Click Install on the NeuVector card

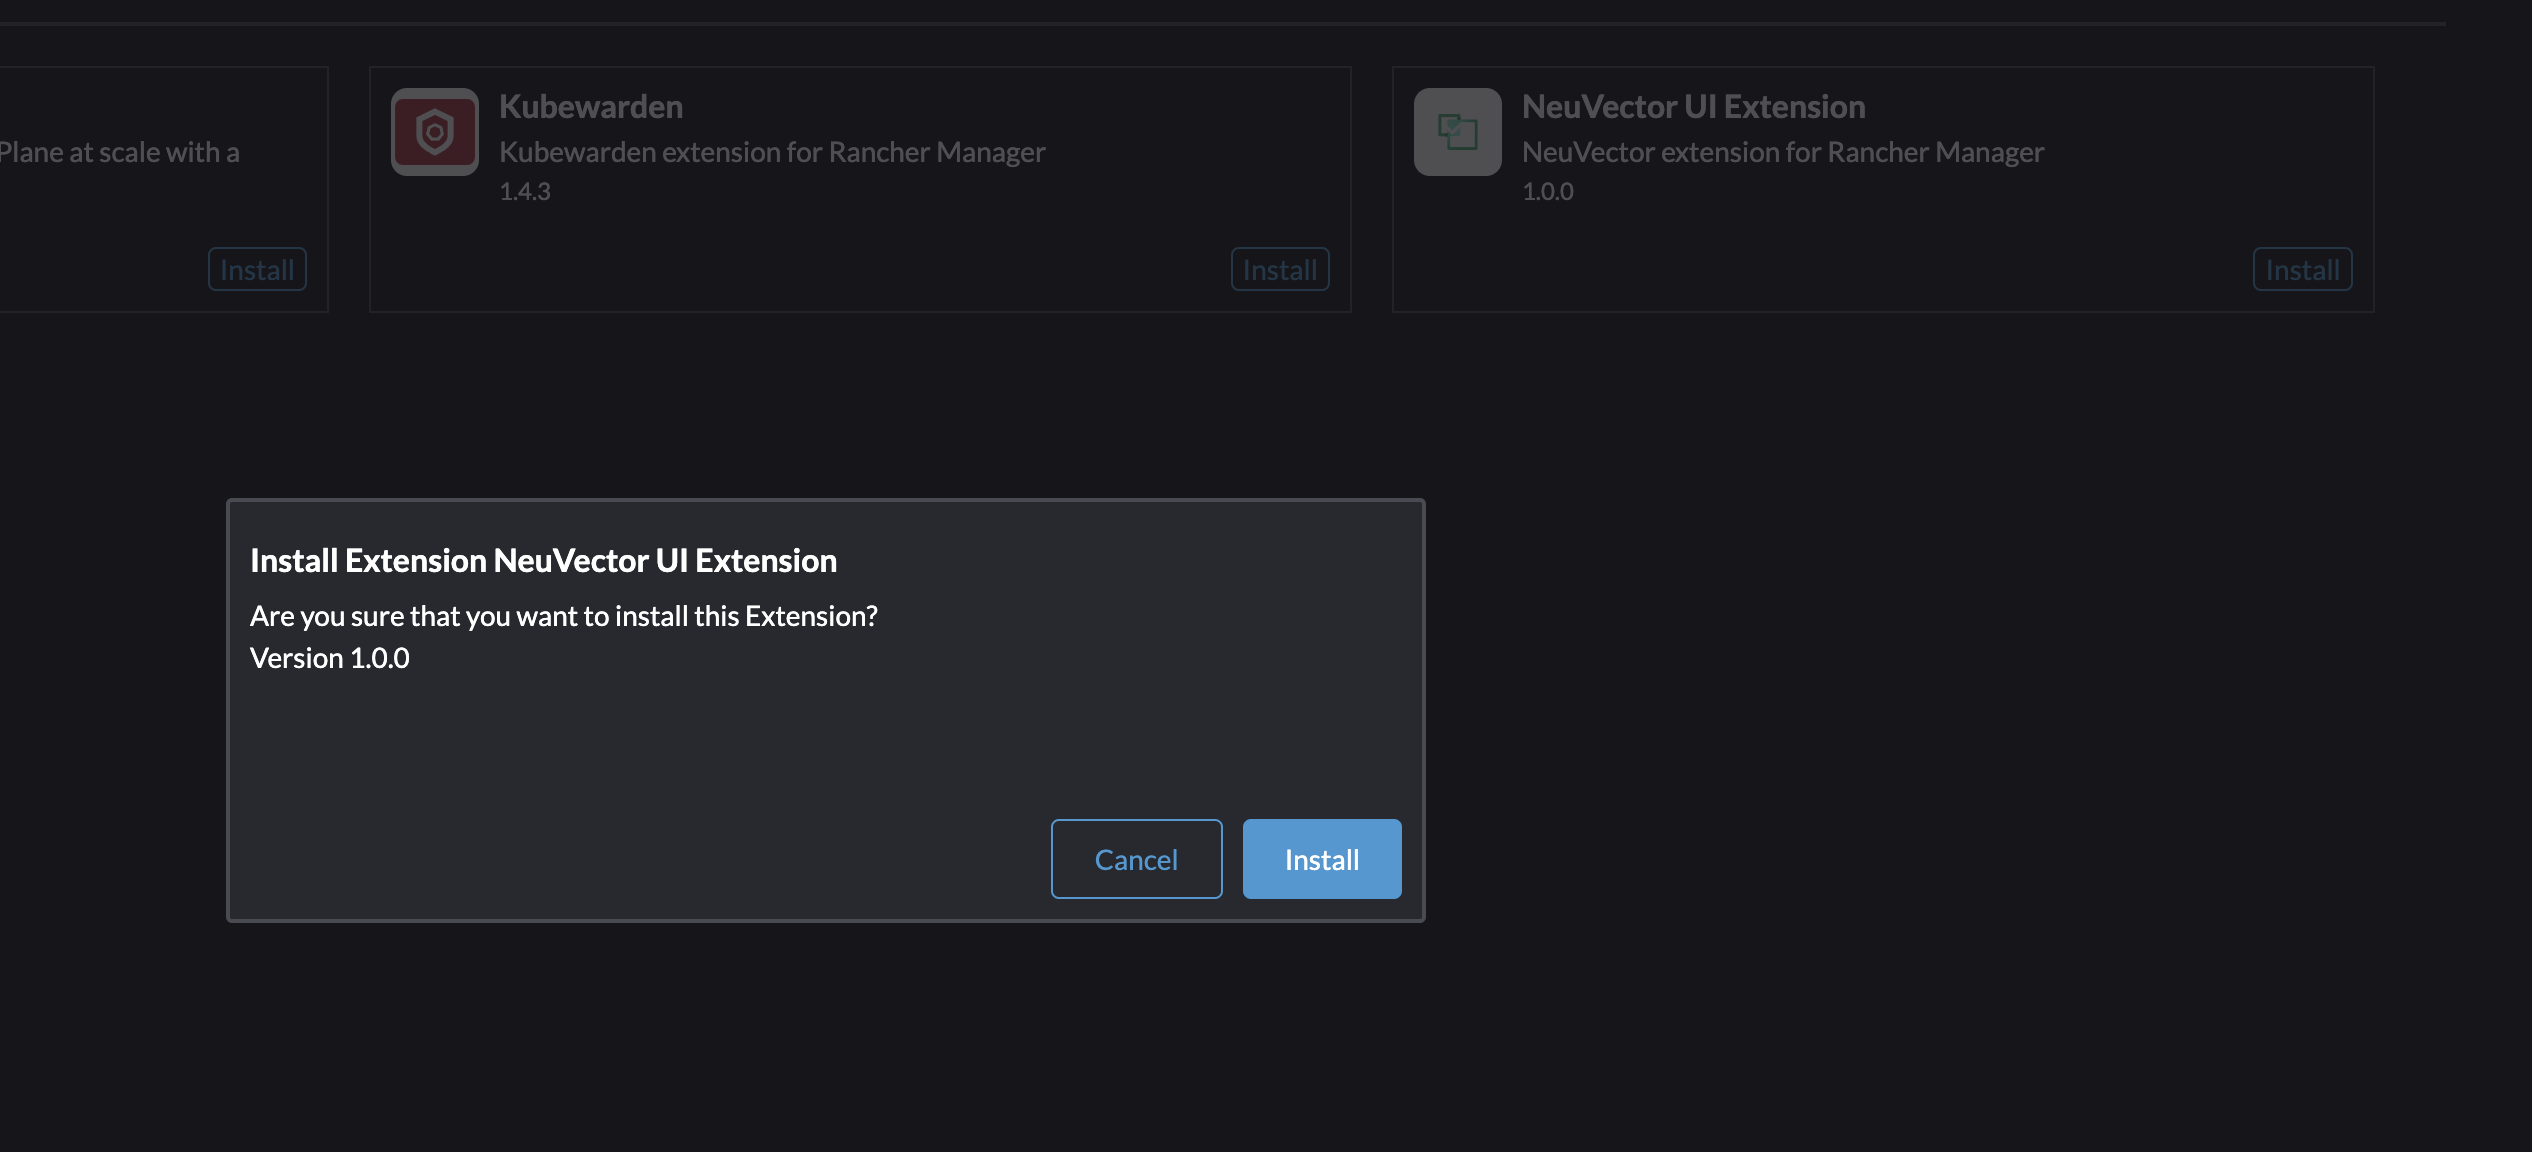[2302, 269]
